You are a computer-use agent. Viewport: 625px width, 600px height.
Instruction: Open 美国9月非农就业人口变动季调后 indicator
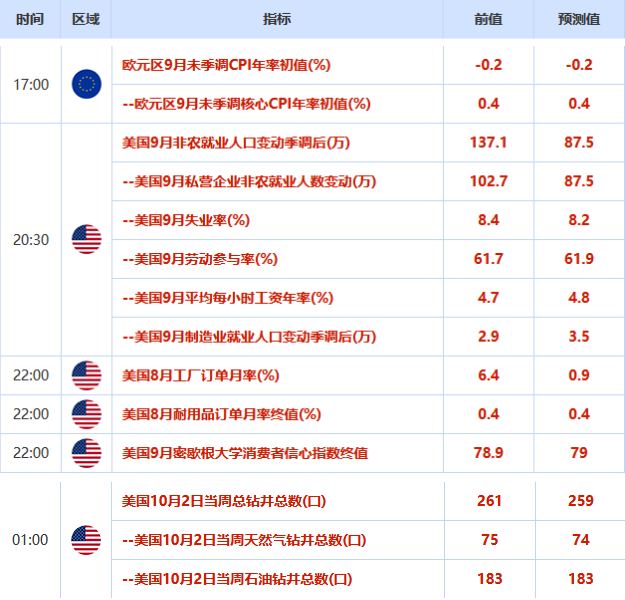point(236,143)
